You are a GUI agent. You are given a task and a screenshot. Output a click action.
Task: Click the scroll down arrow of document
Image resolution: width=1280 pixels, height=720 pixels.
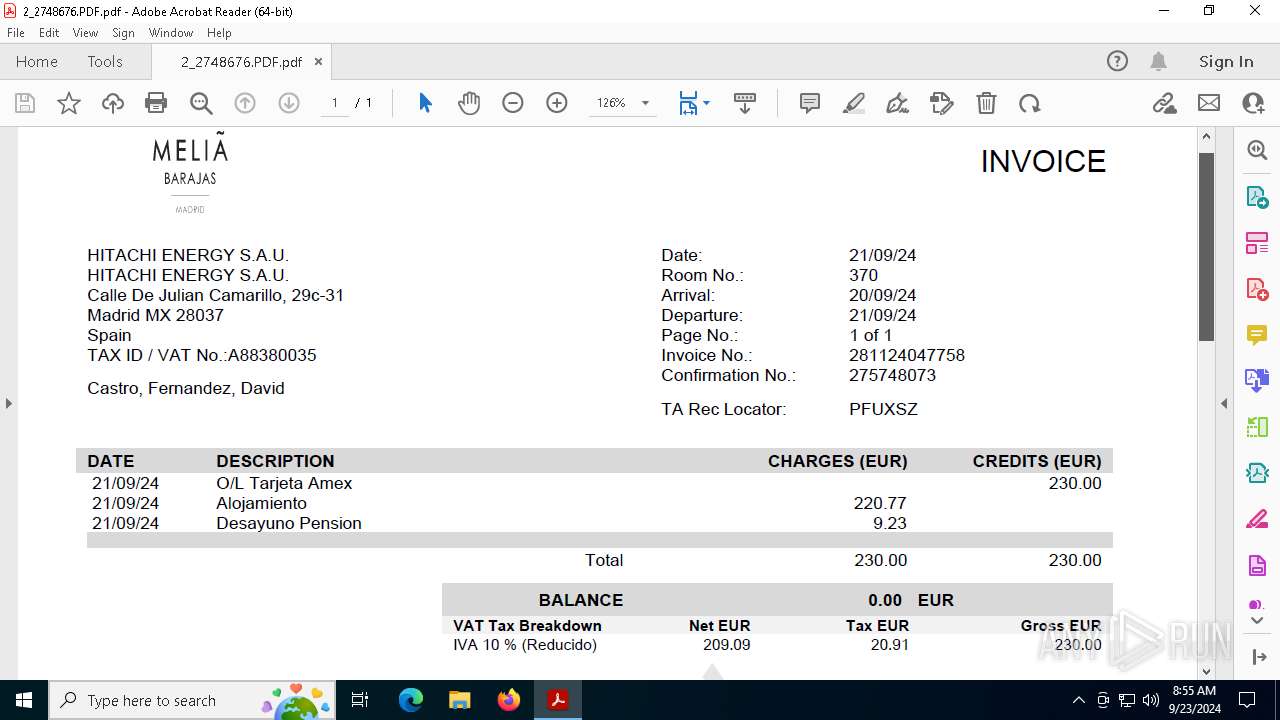[x=1206, y=672]
